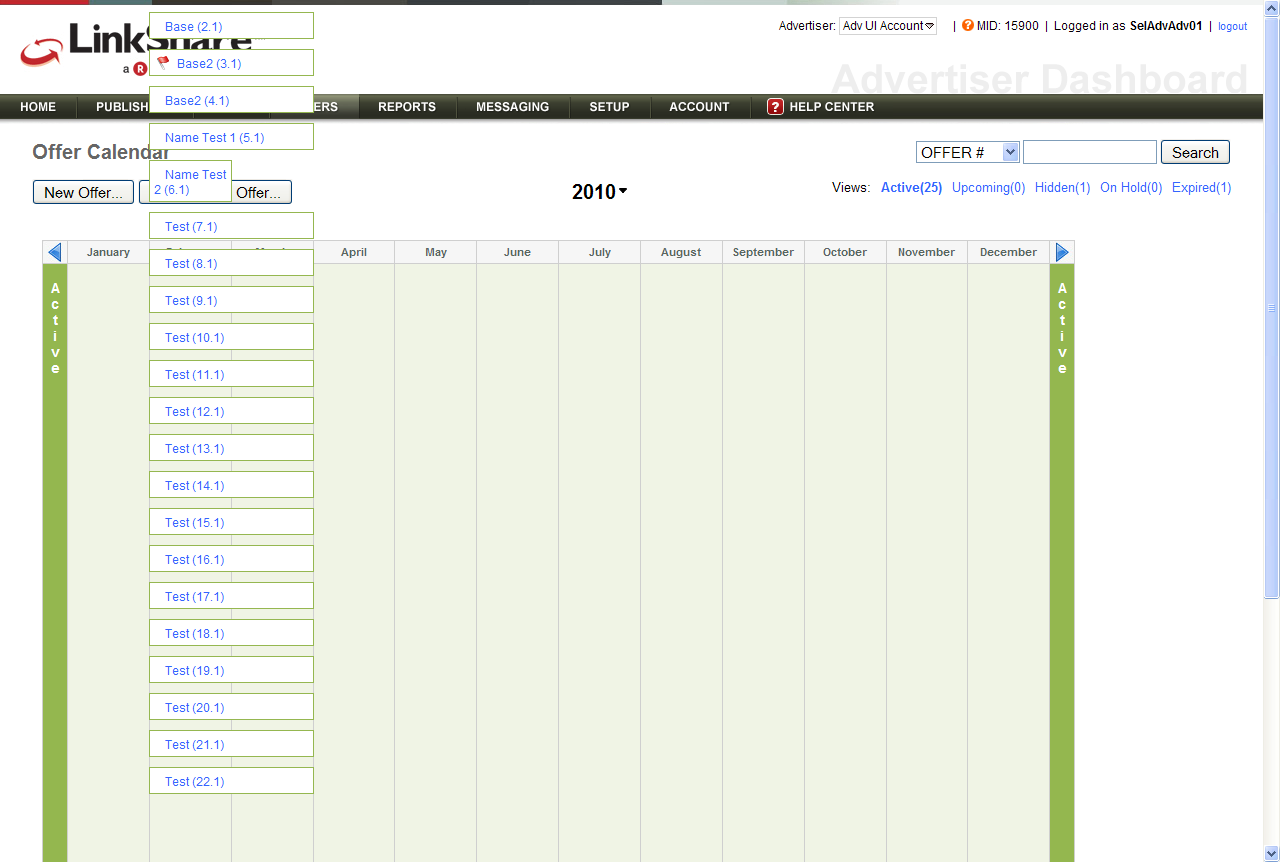This screenshot has height=862, width=1280.
Task: Open the Advertiser account dropdown
Action: pos(887,26)
